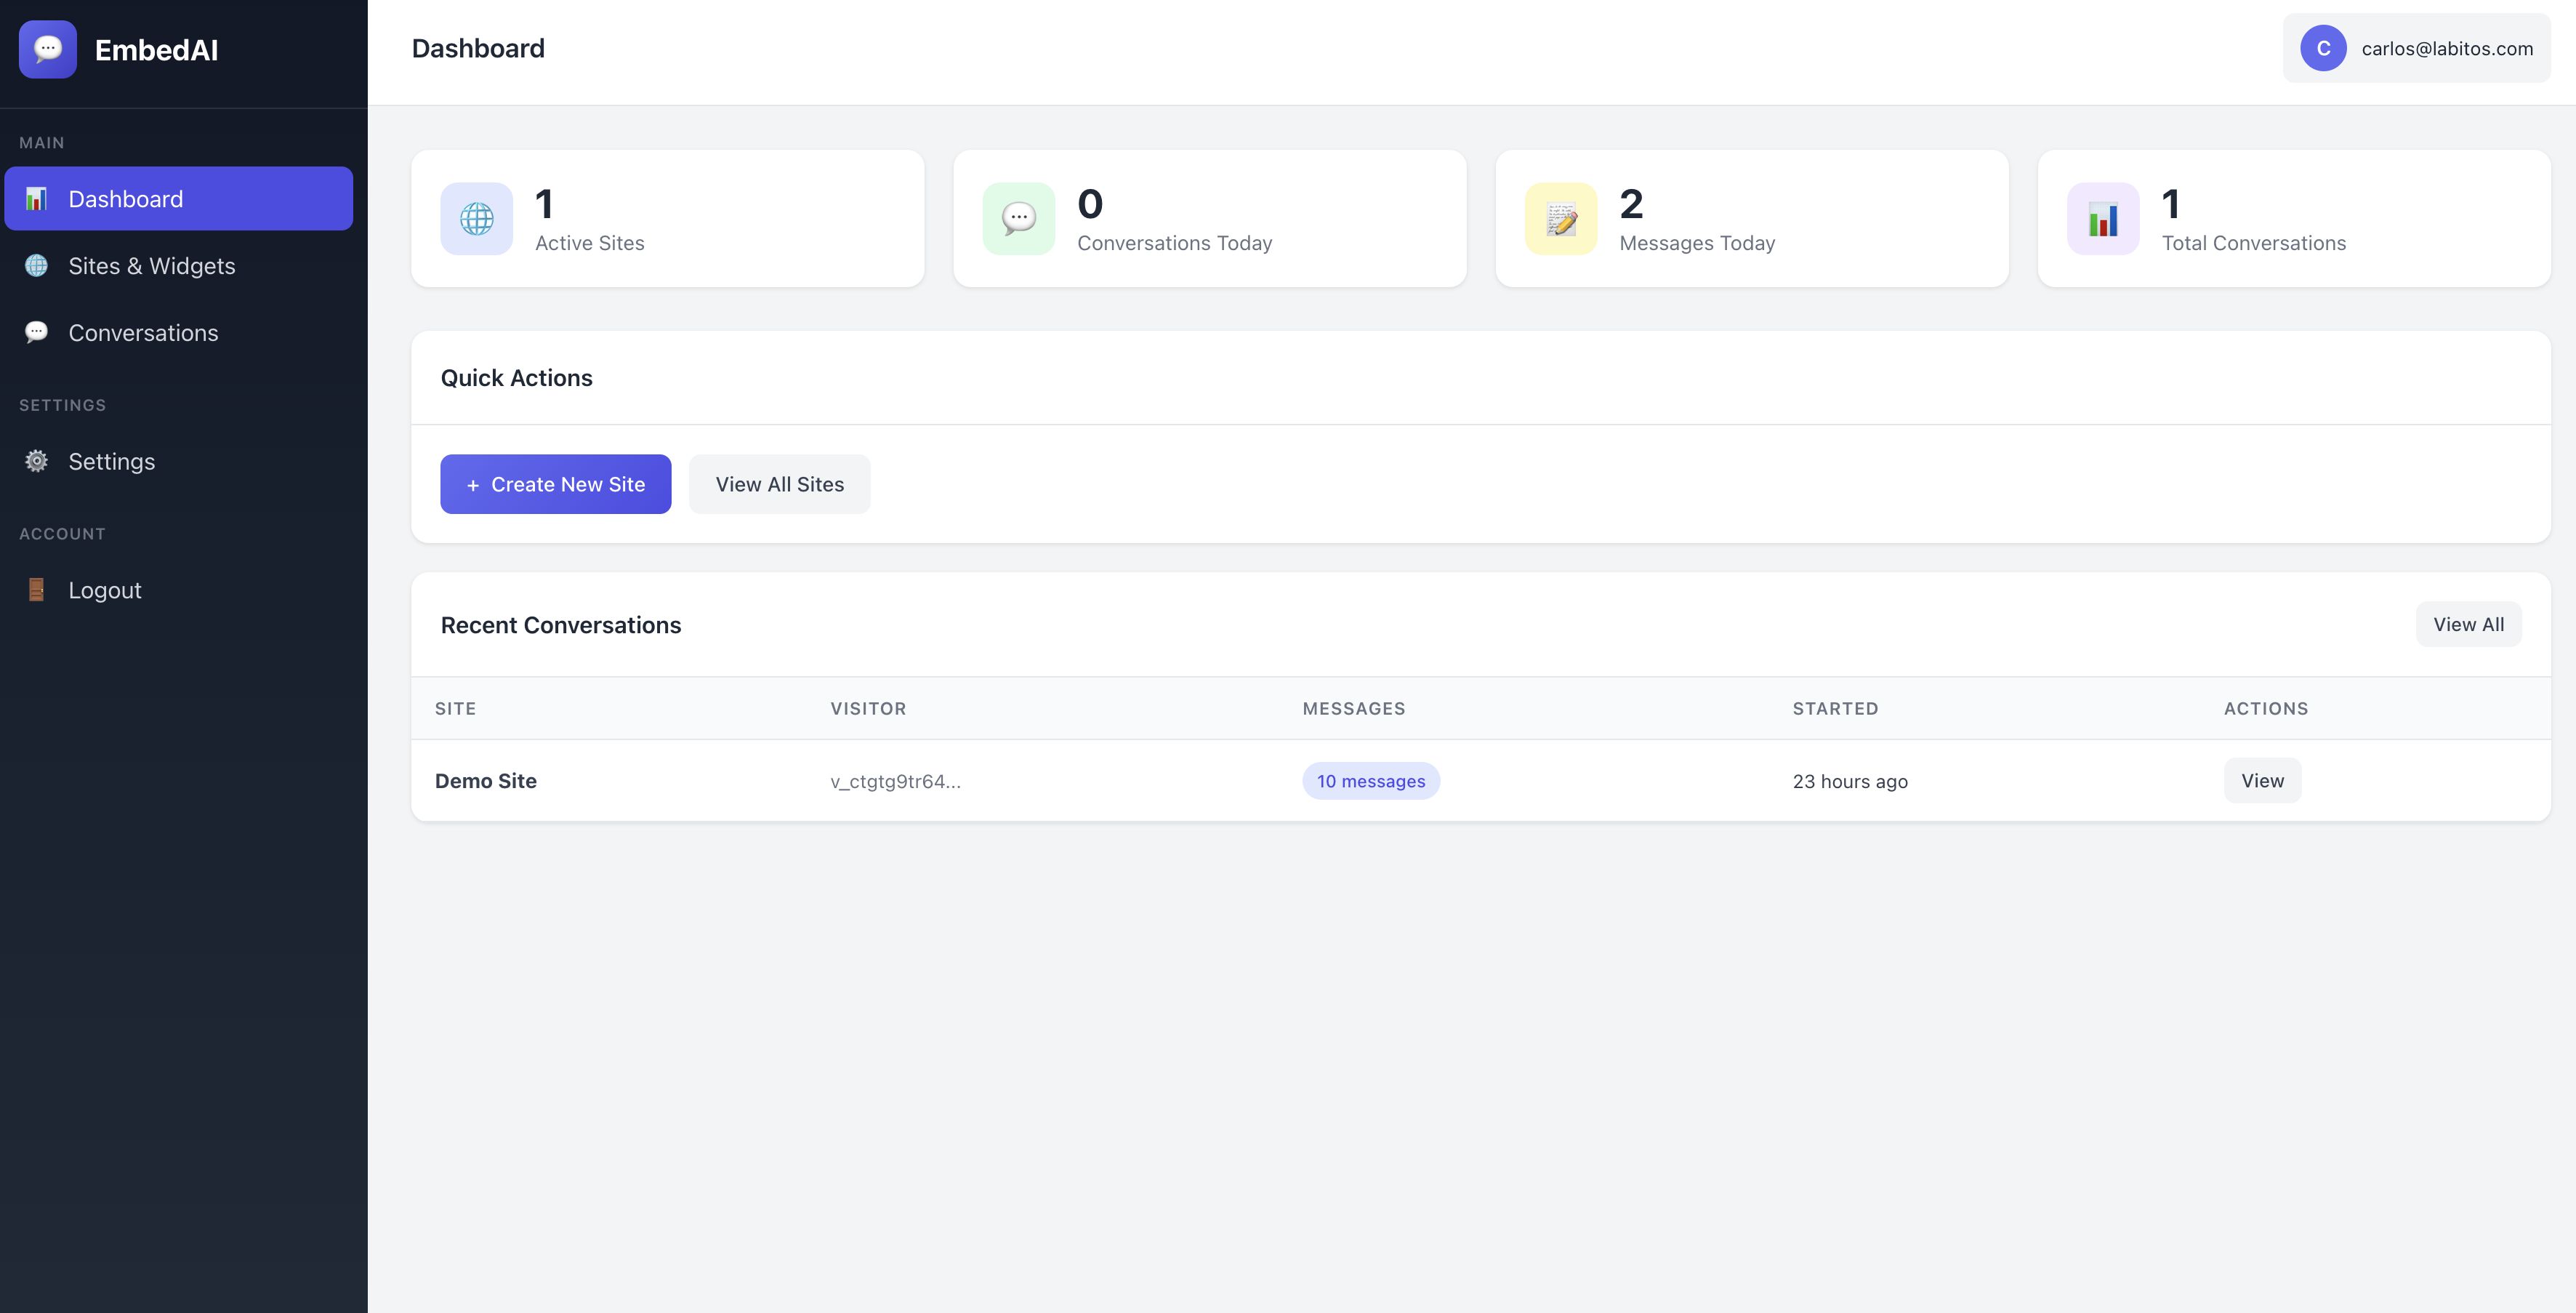This screenshot has width=2576, height=1313.
Task: Click the 10 messages badge
Action: point(1370,781)
